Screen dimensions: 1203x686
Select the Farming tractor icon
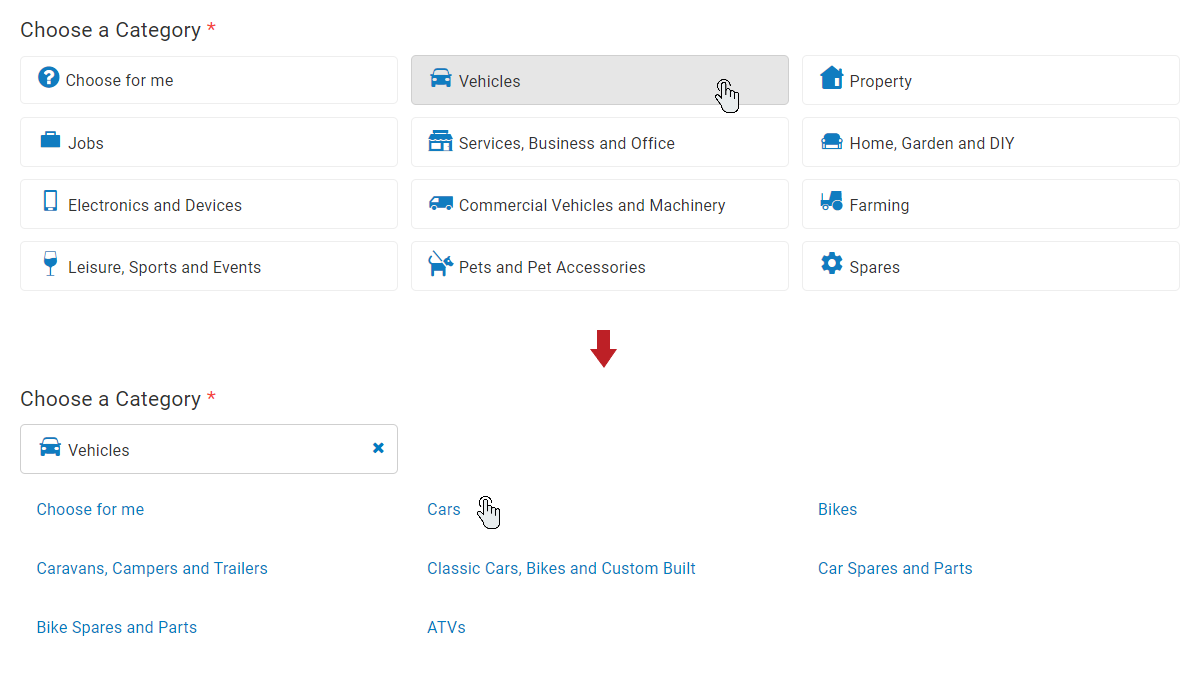[x=831, y=203]
